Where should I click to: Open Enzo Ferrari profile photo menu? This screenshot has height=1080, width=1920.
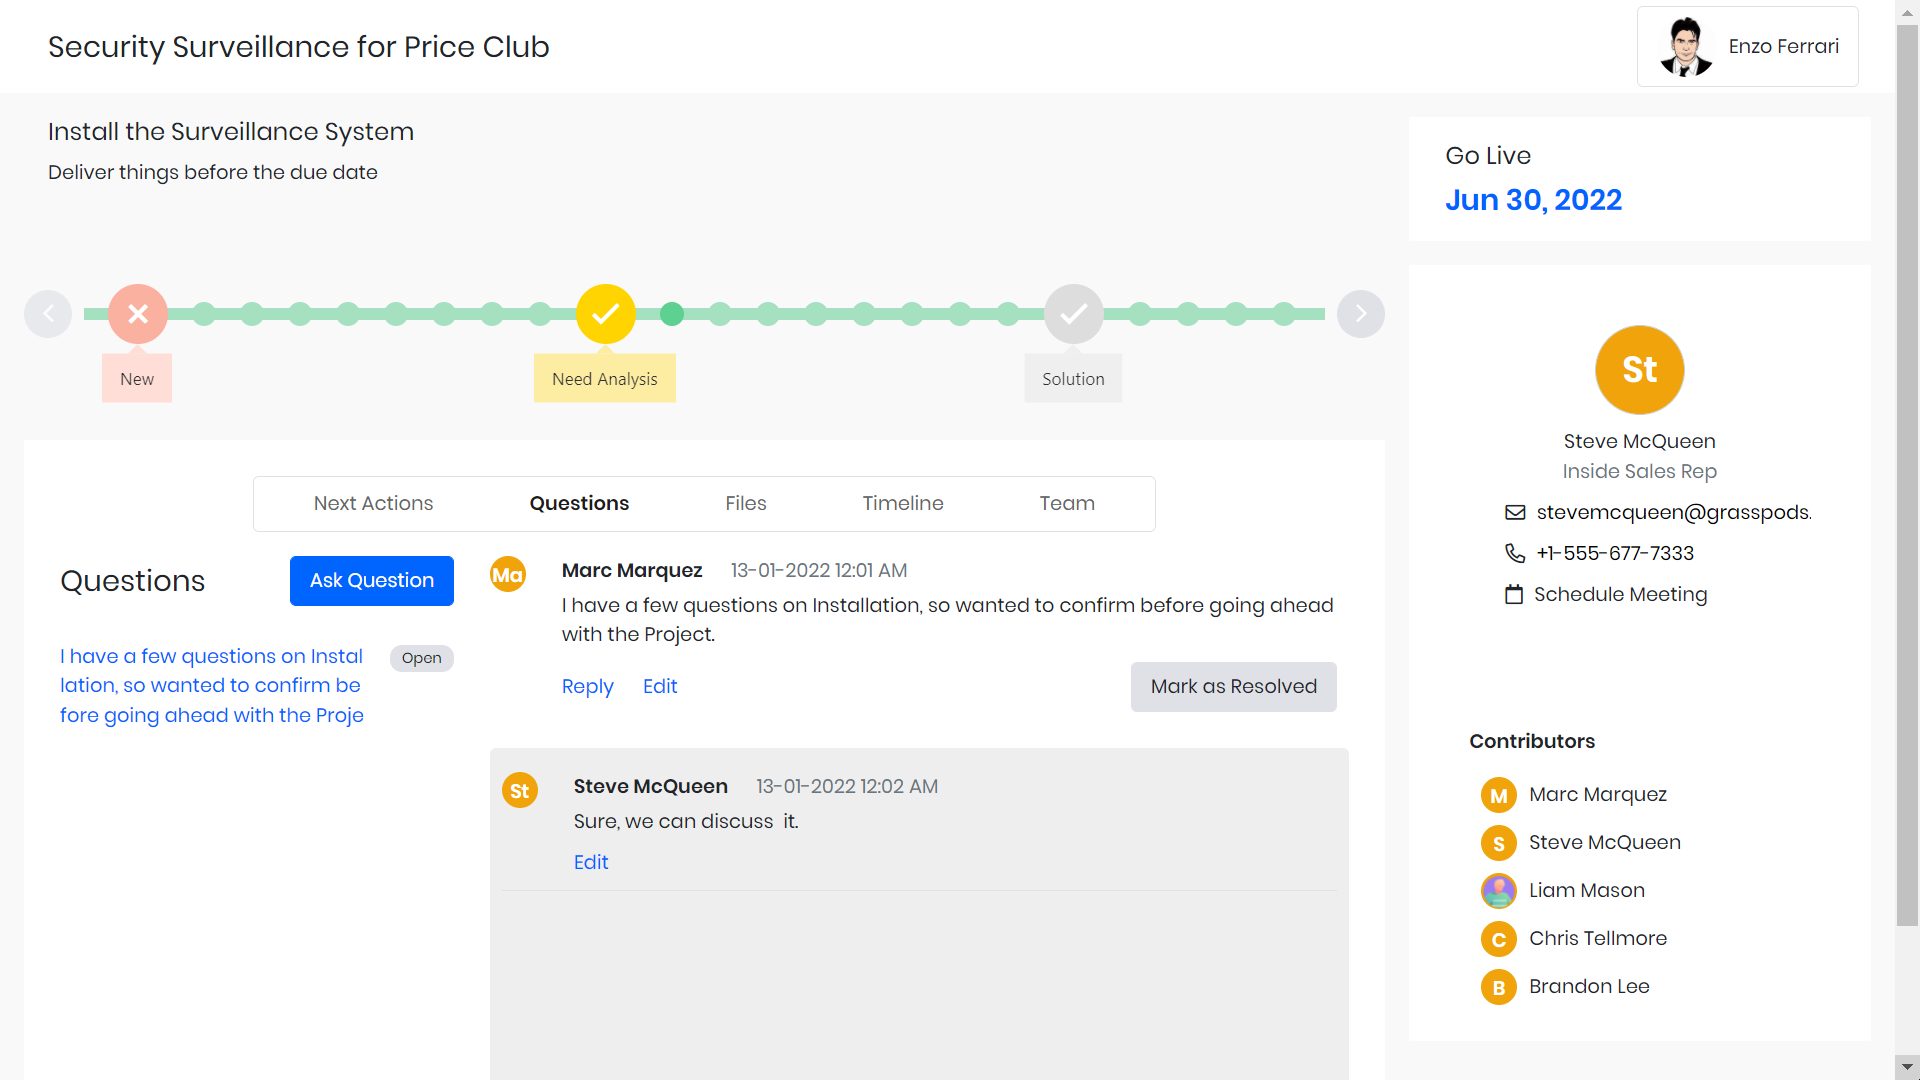pyautogui.click(x=1686, y=47)
